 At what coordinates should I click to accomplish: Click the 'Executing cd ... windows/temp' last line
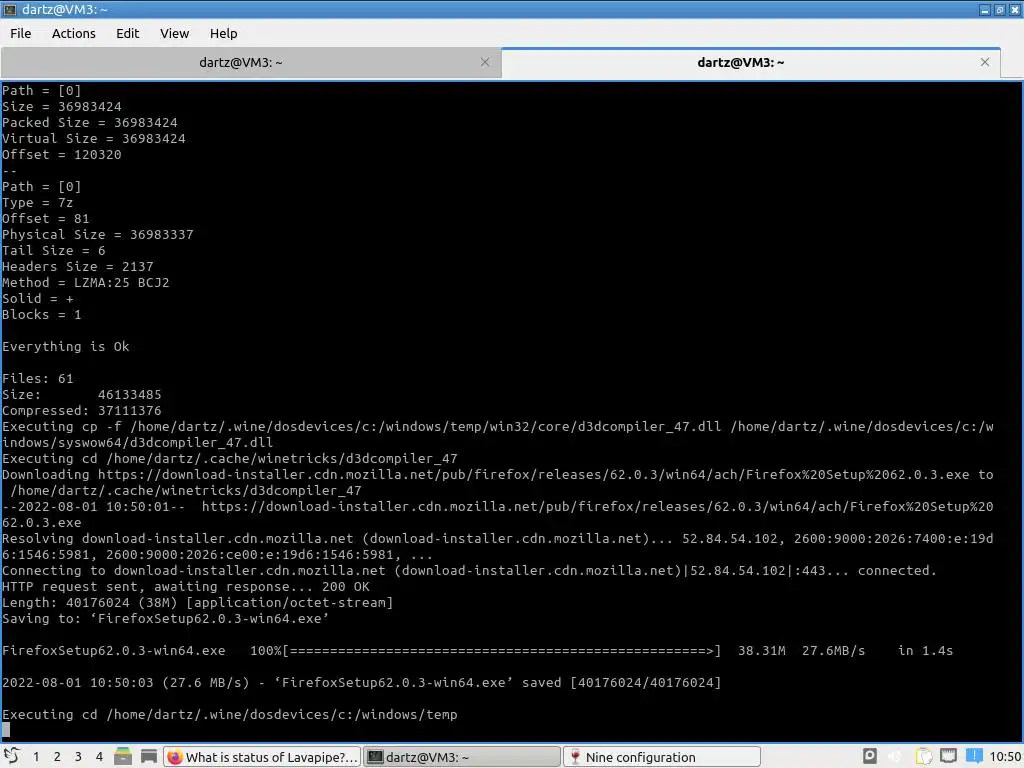click(230, 714)
